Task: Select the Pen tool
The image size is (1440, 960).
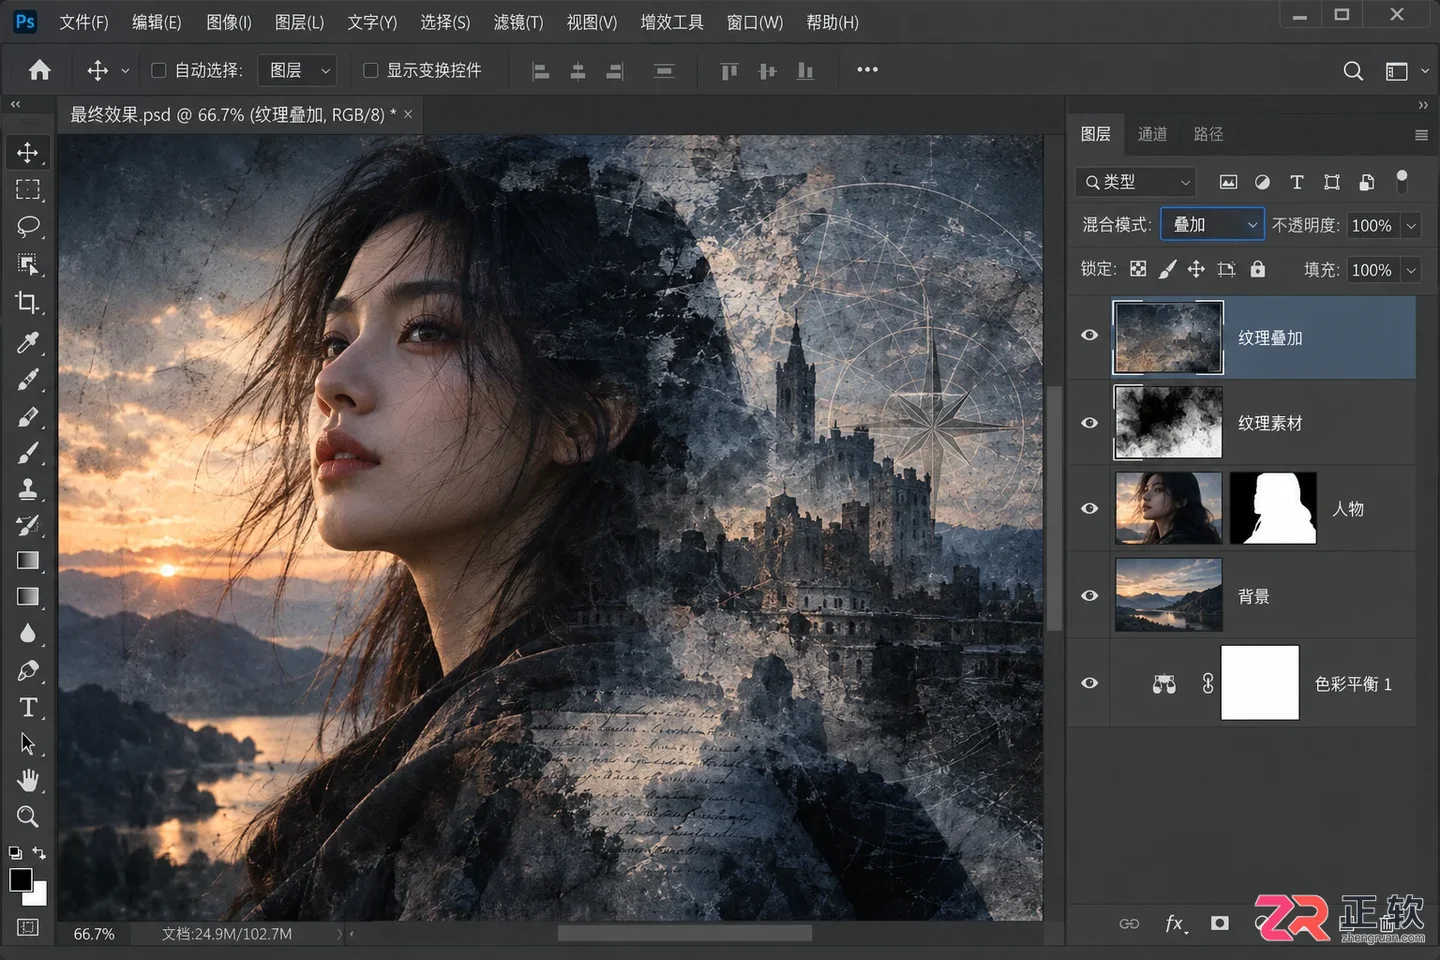Action: tap(28, 671)
